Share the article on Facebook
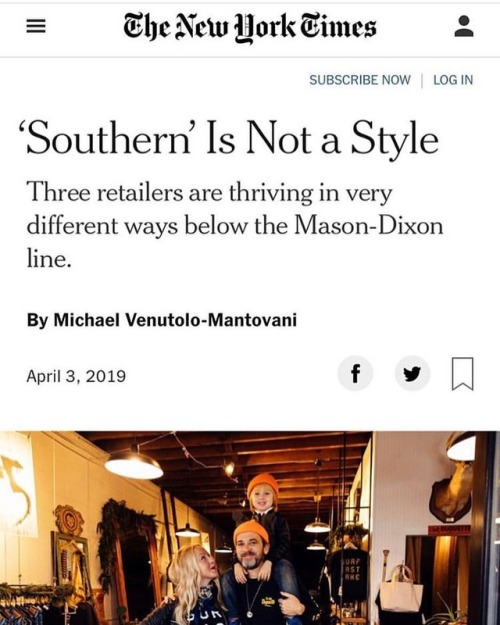Viewport: 500px width, 625px height. (355, 373)
